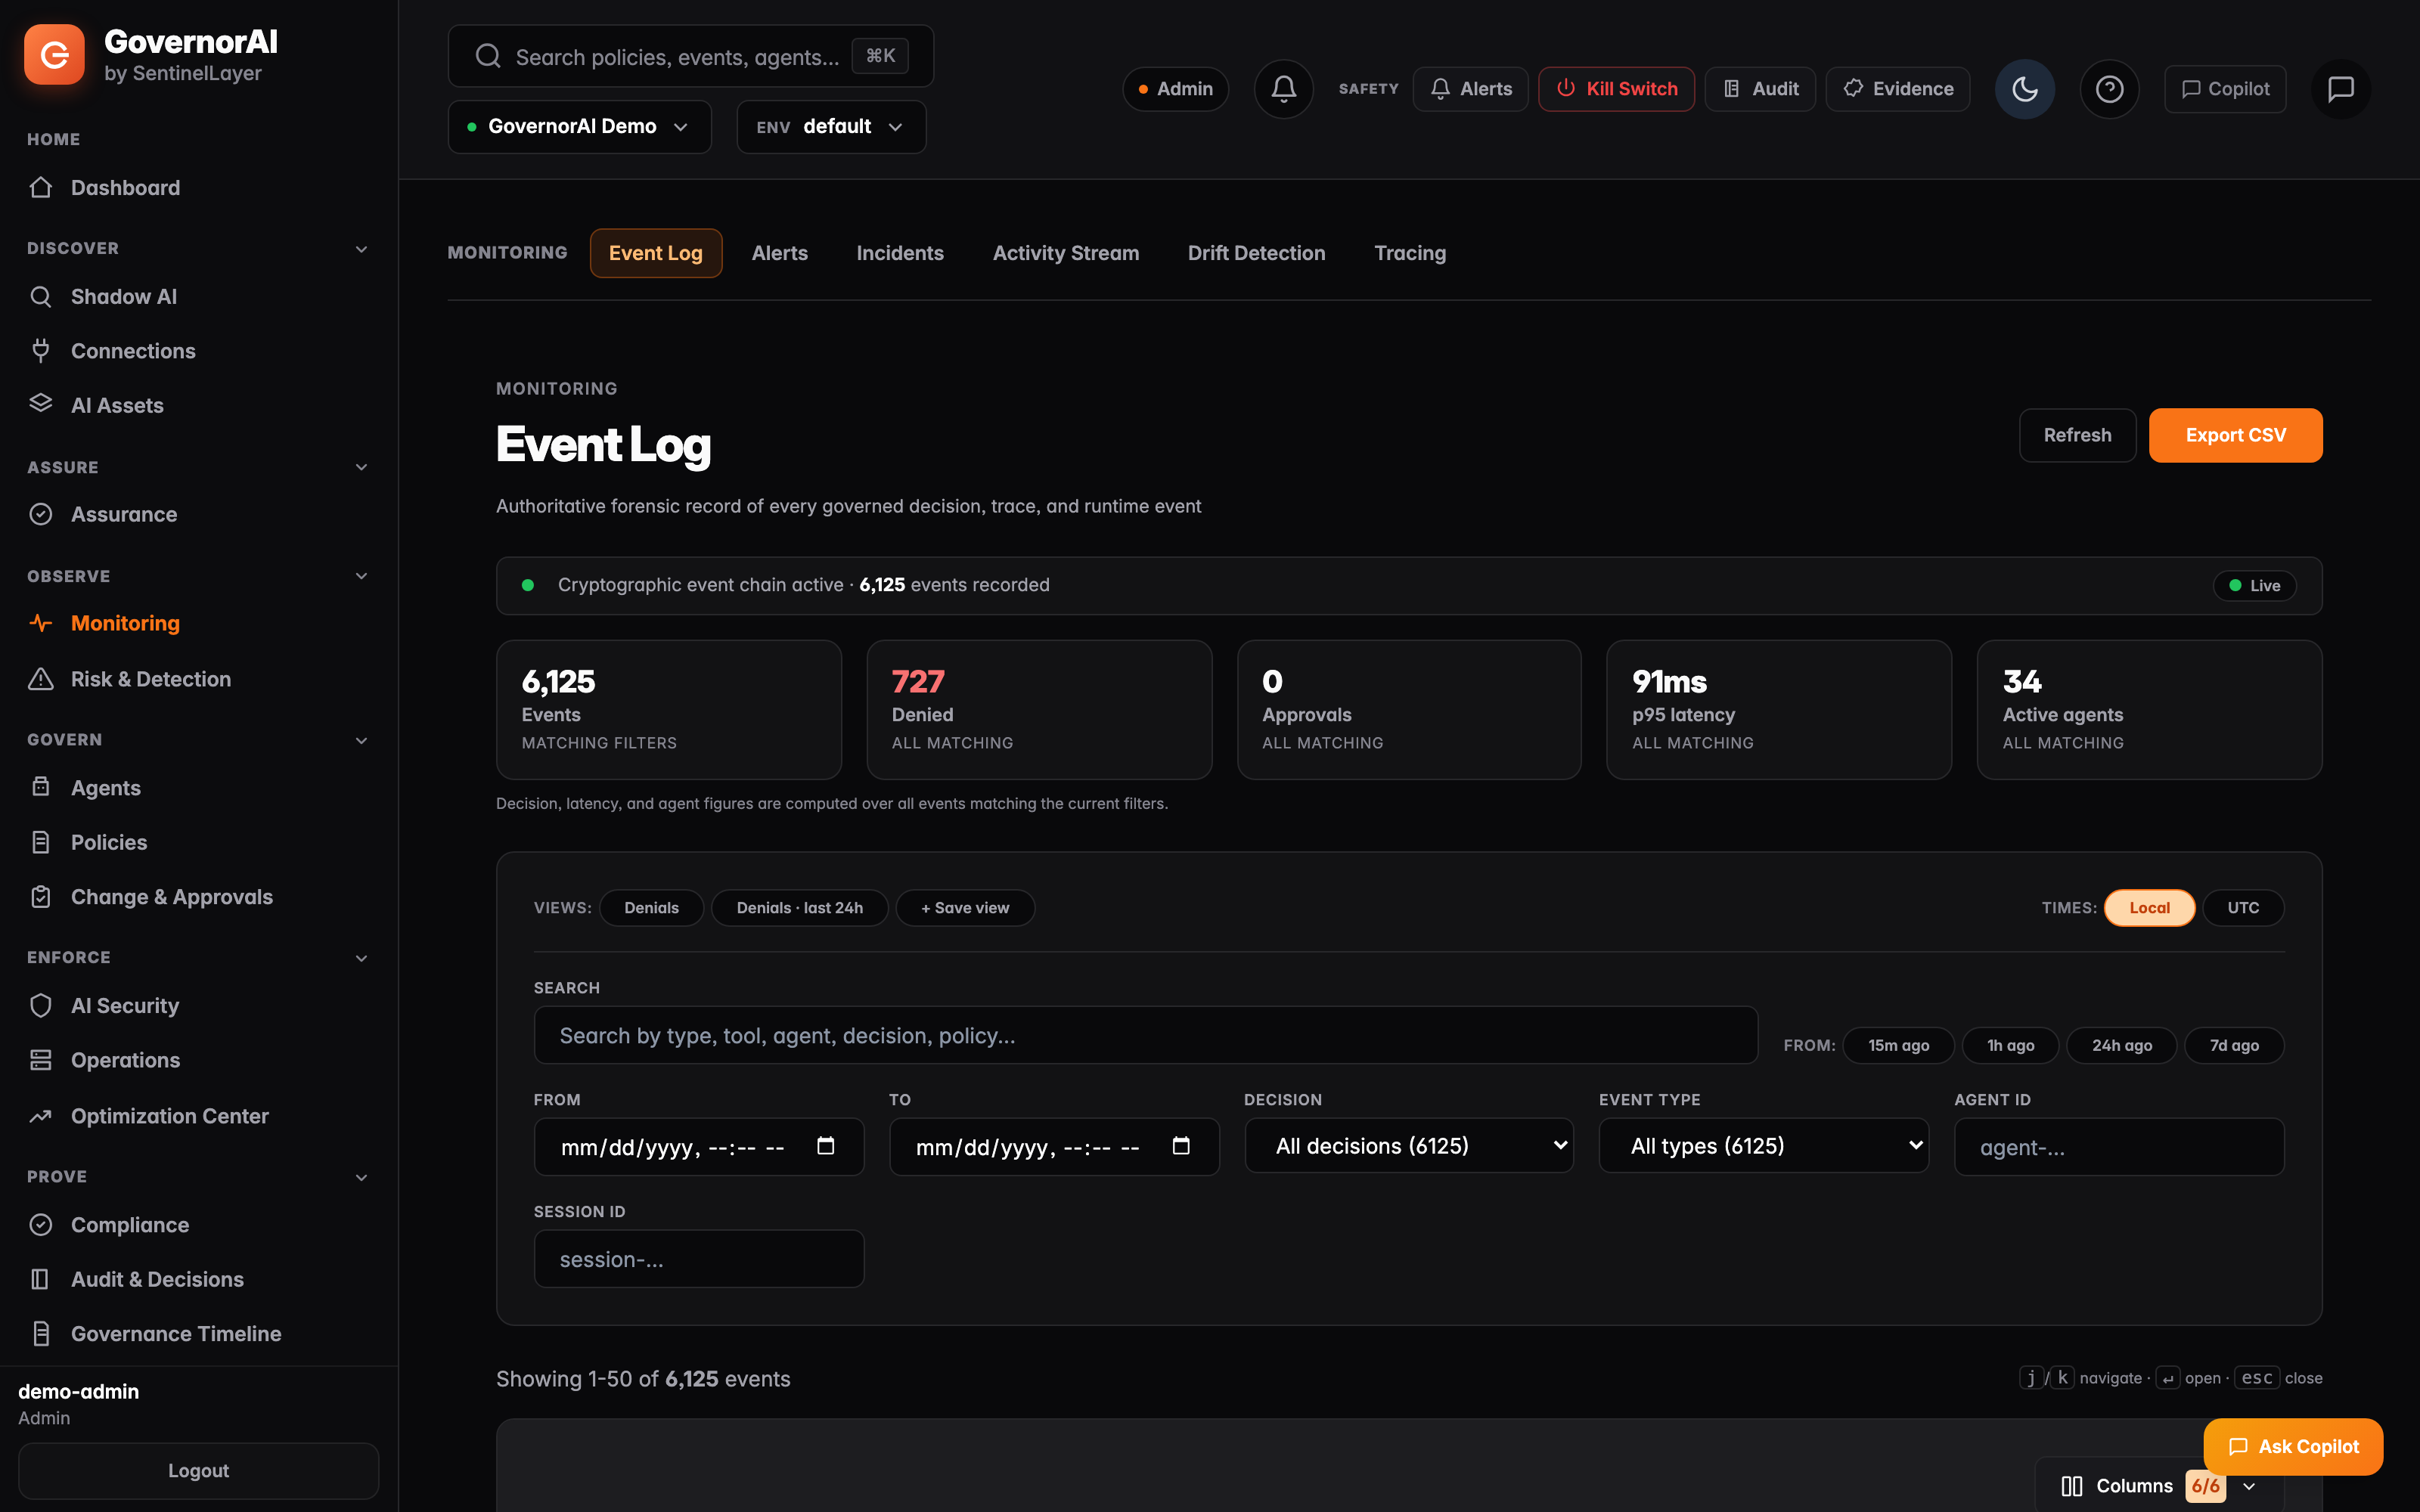
Task: Toggle dark mode moon icon
Action: pyautogui.click(x=2025, y=89)
